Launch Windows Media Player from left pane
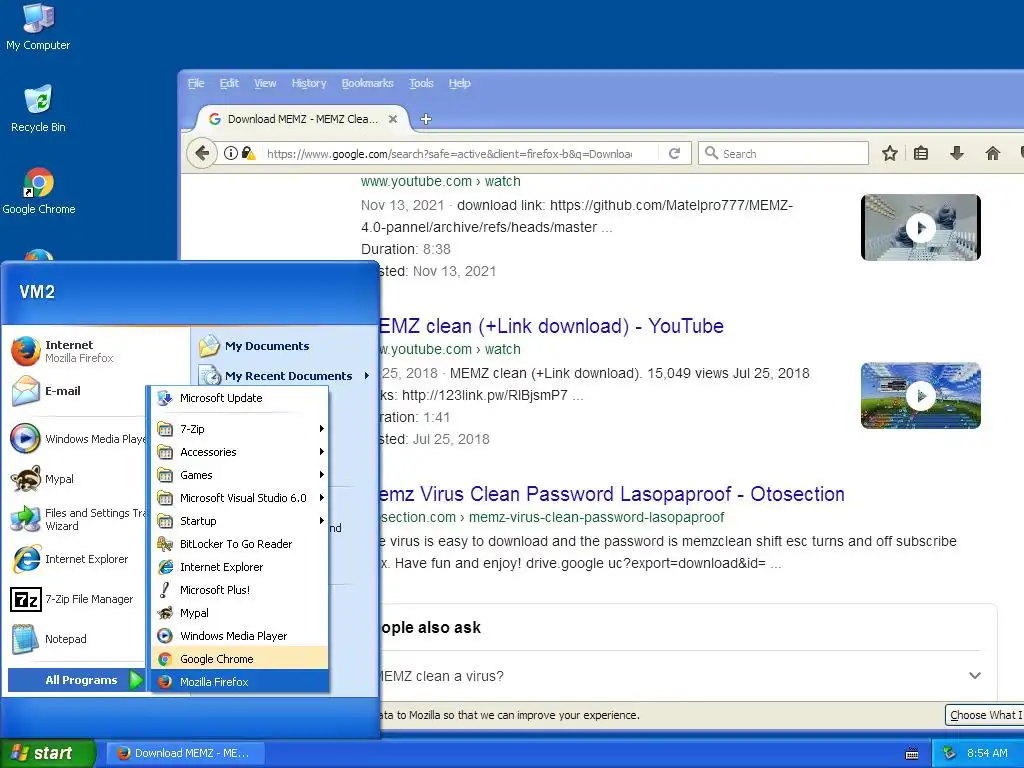The image size is (1024, 768). (77, 439)
